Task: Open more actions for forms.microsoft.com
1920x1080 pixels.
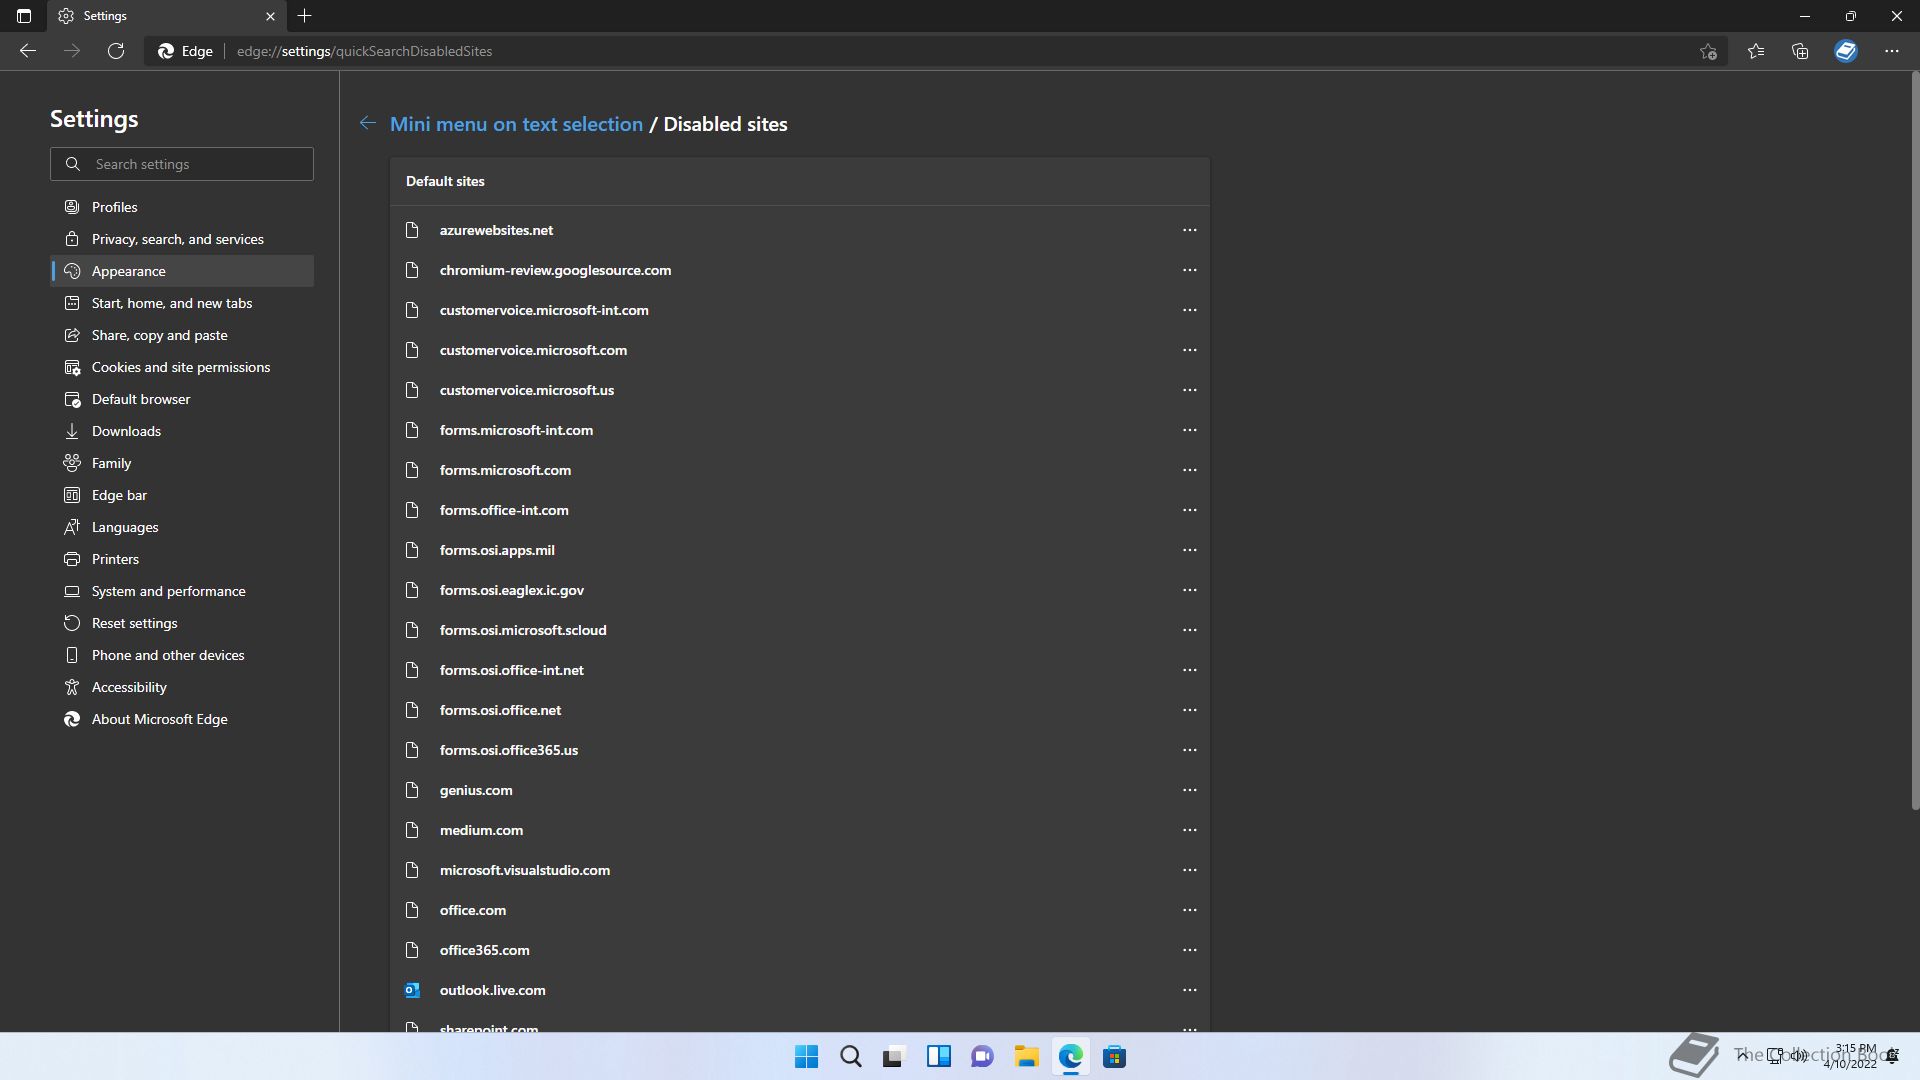Action: [x=1189, y=470]
